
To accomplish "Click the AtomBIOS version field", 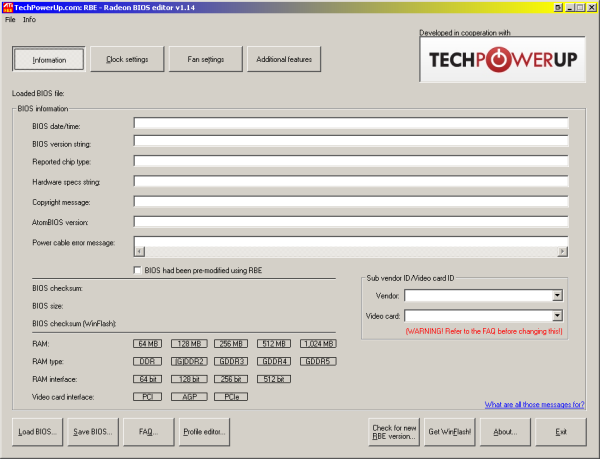I will (x=351, y=222).
